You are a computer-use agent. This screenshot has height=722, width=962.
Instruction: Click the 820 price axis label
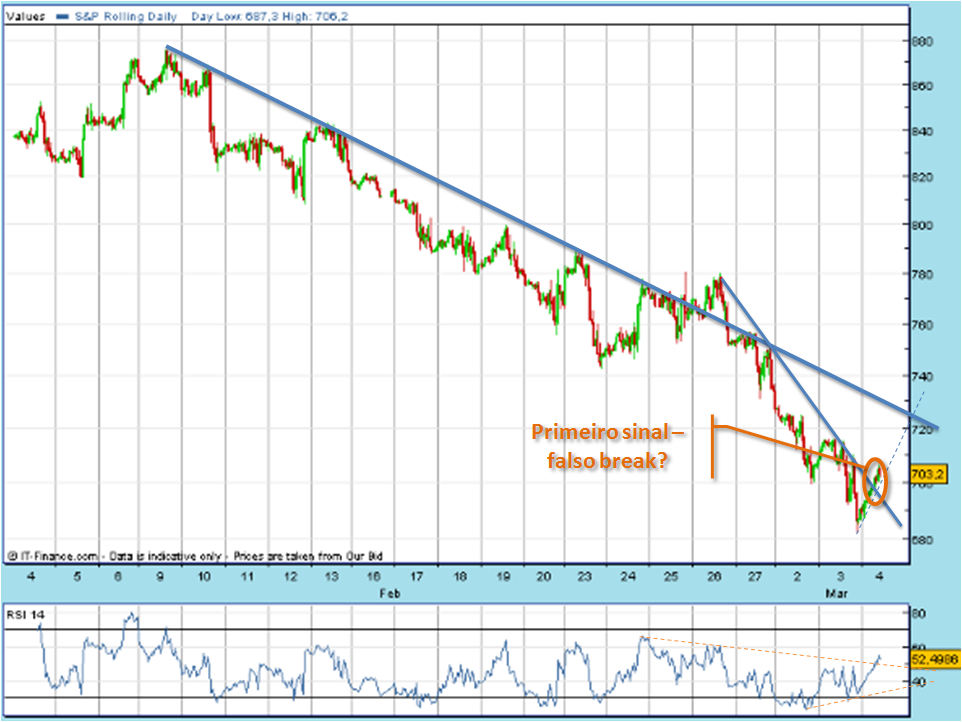pyautogui.click(x=922, y=177)
